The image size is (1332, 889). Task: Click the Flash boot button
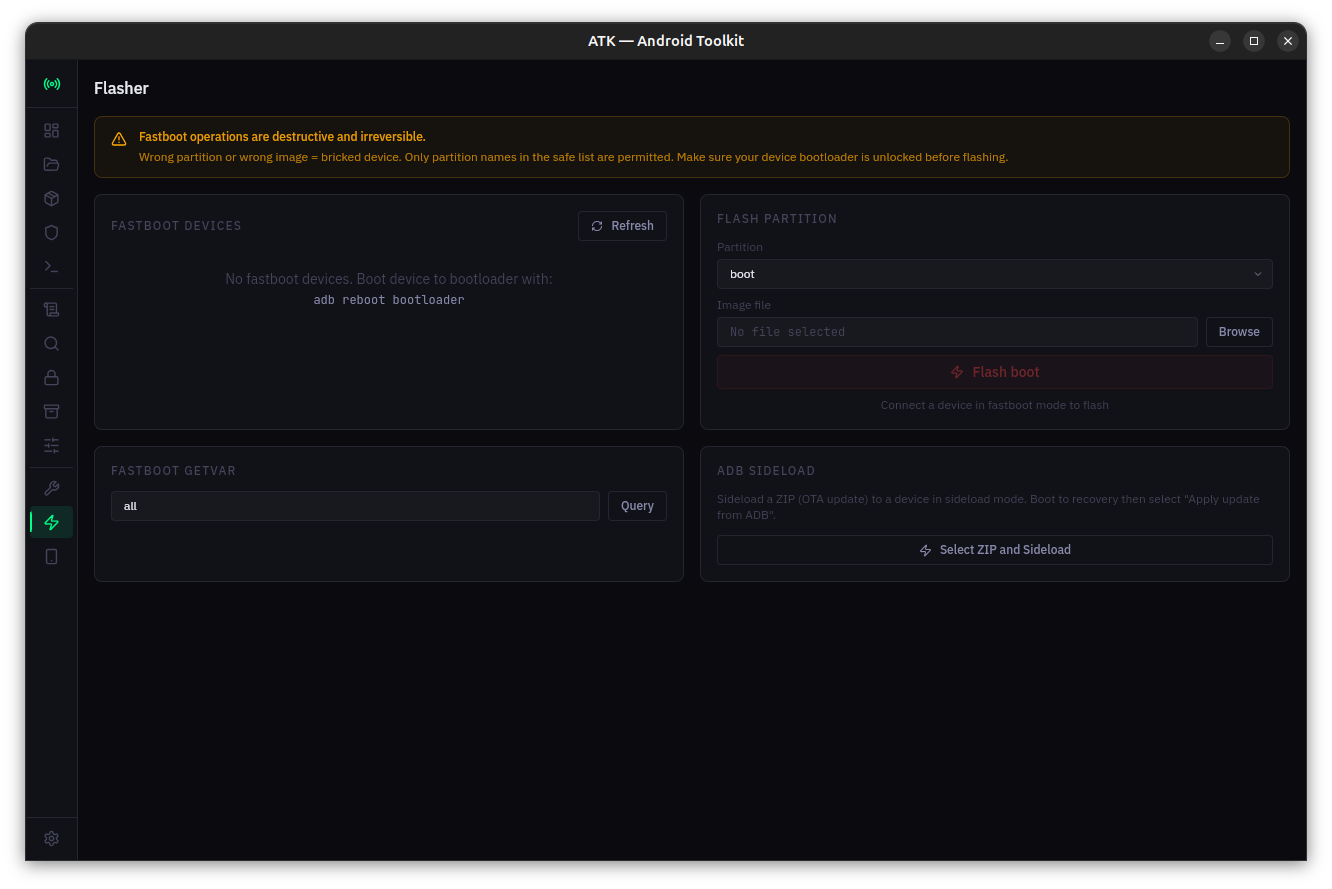click(x=994, y=372)
